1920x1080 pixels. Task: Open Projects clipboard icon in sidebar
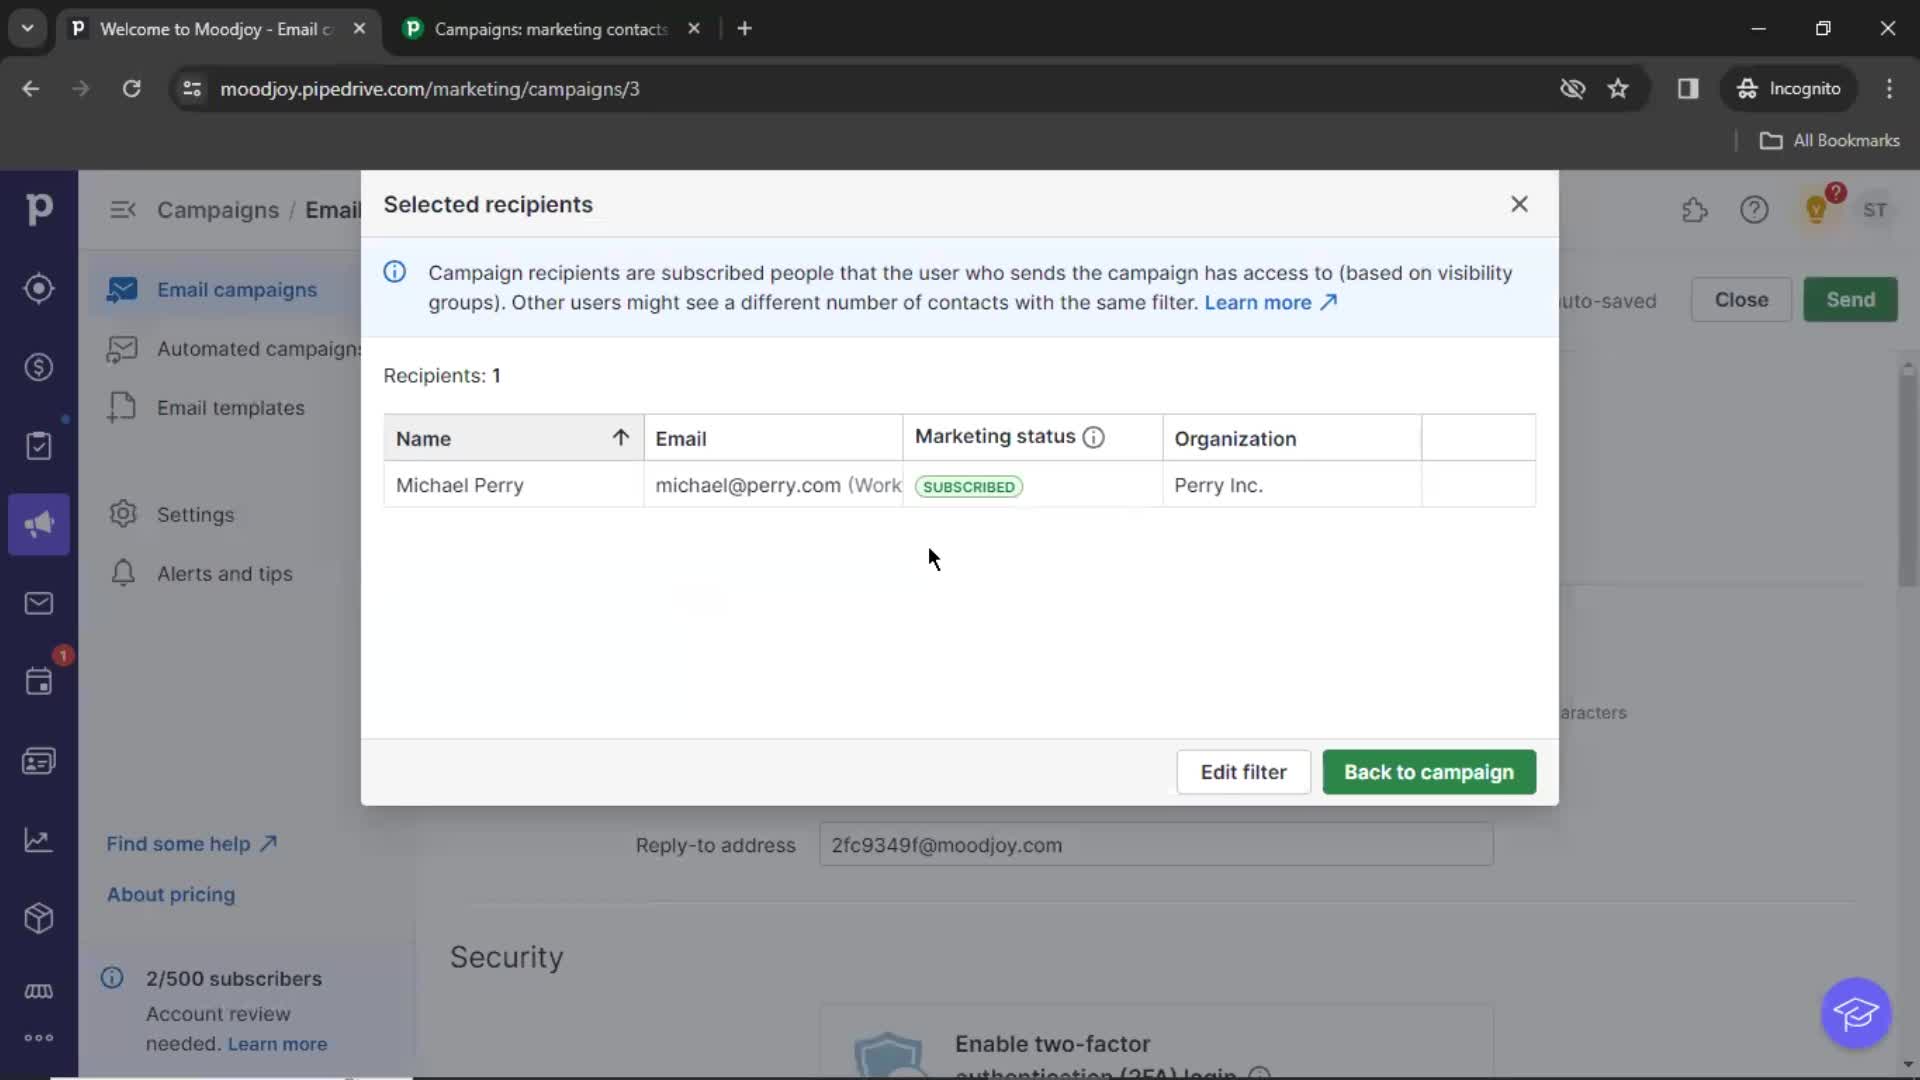(39, 446)
